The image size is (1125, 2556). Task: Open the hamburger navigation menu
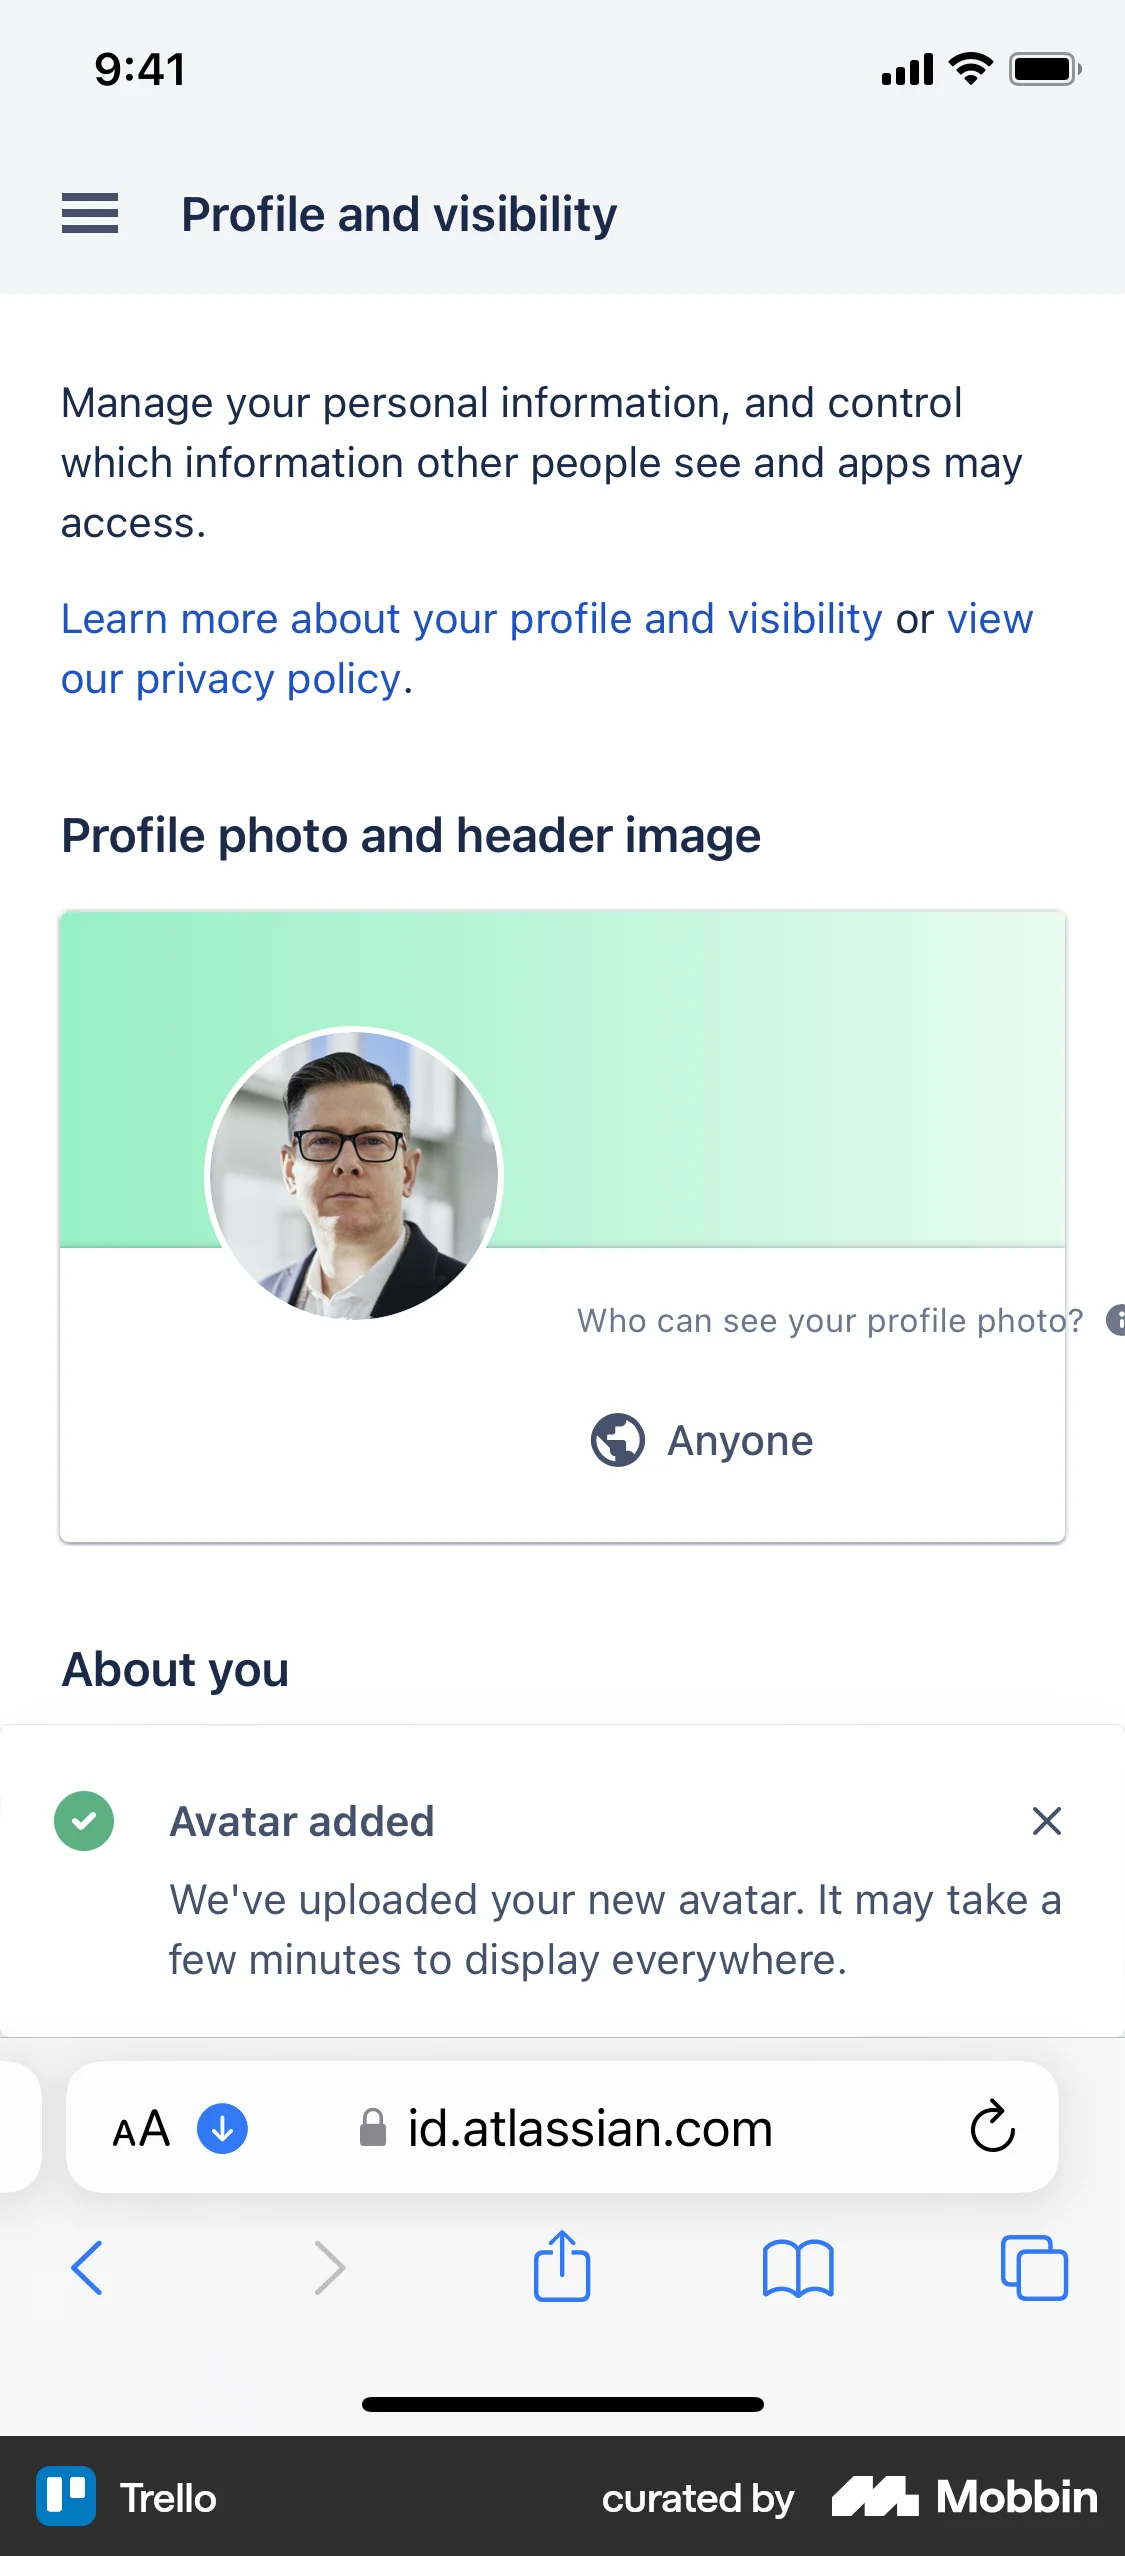click(90, 214)
